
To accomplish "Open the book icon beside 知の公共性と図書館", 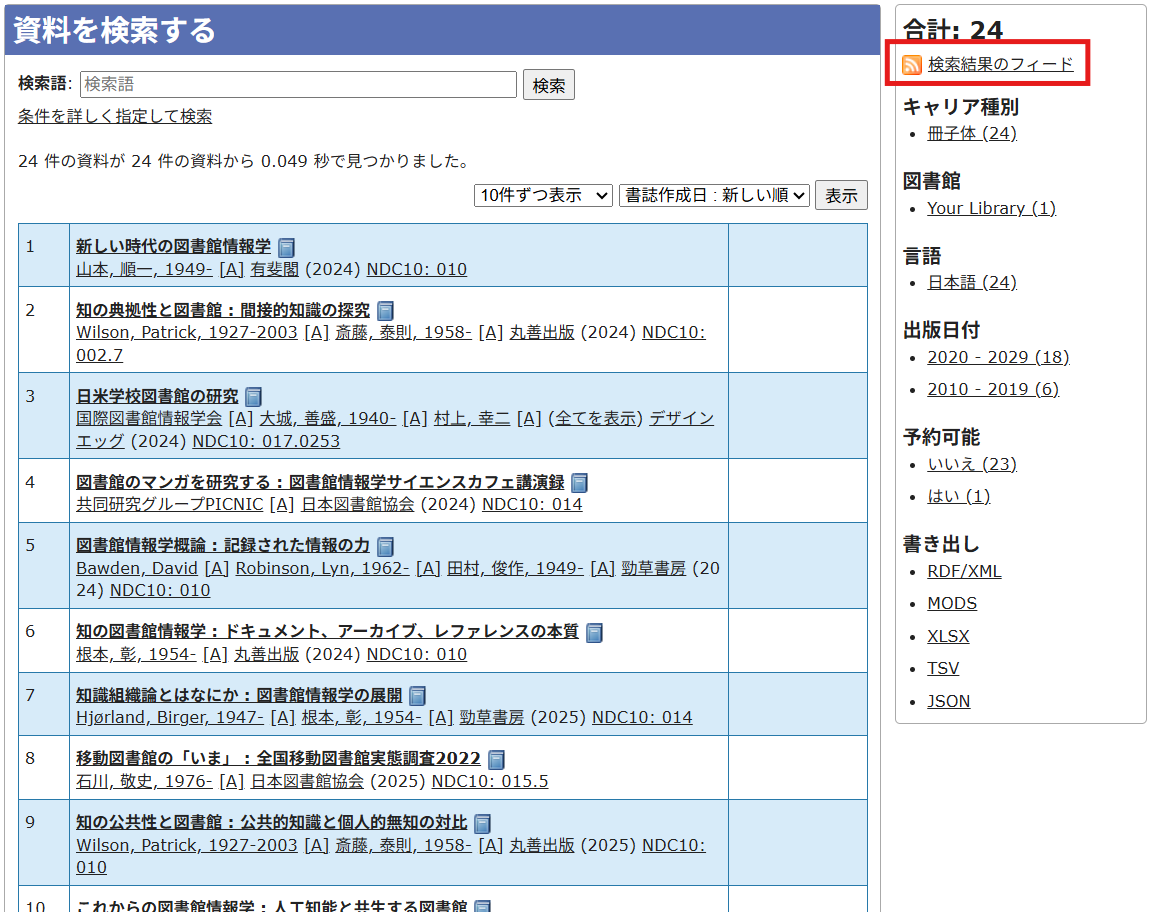I will coord(482,823).
